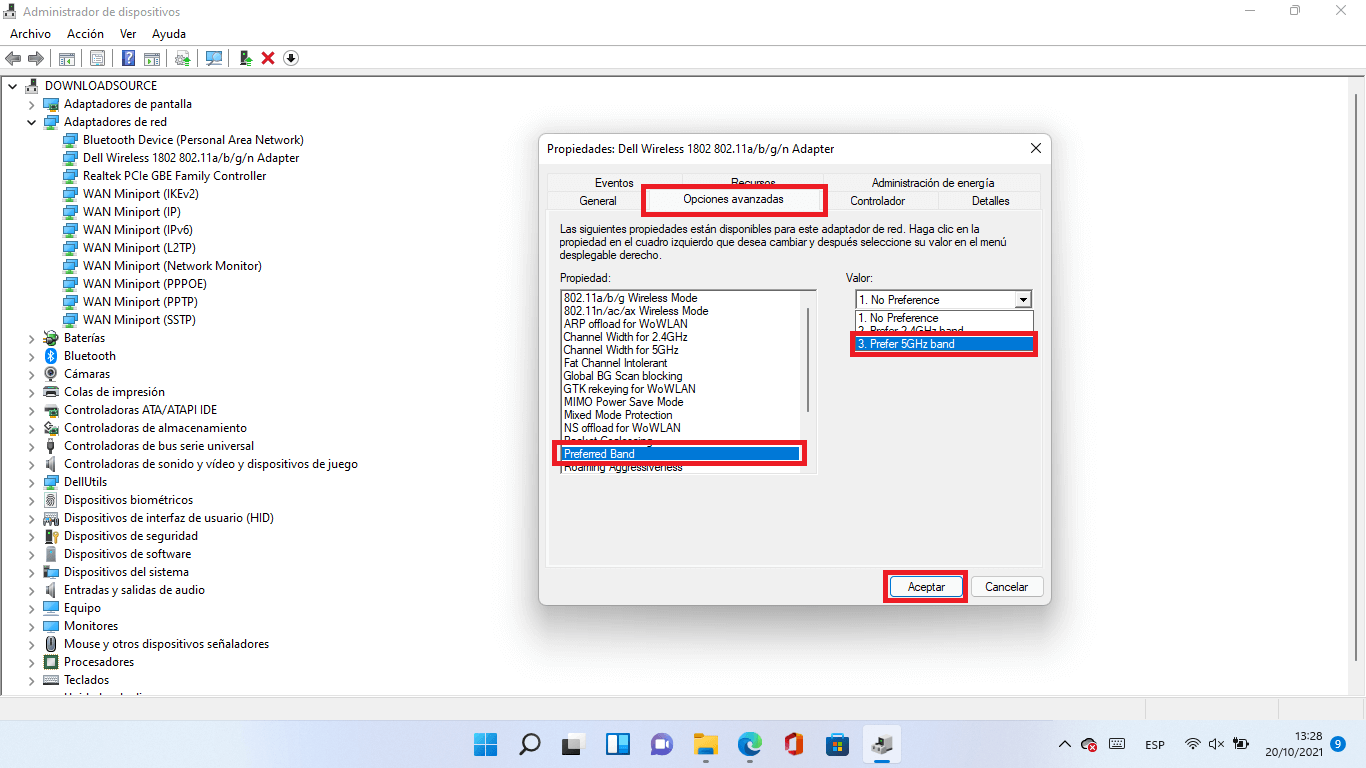1366x768 pixels.
Task: Click the black down-arrow disable device icon
Action: [x=291, y=58]
